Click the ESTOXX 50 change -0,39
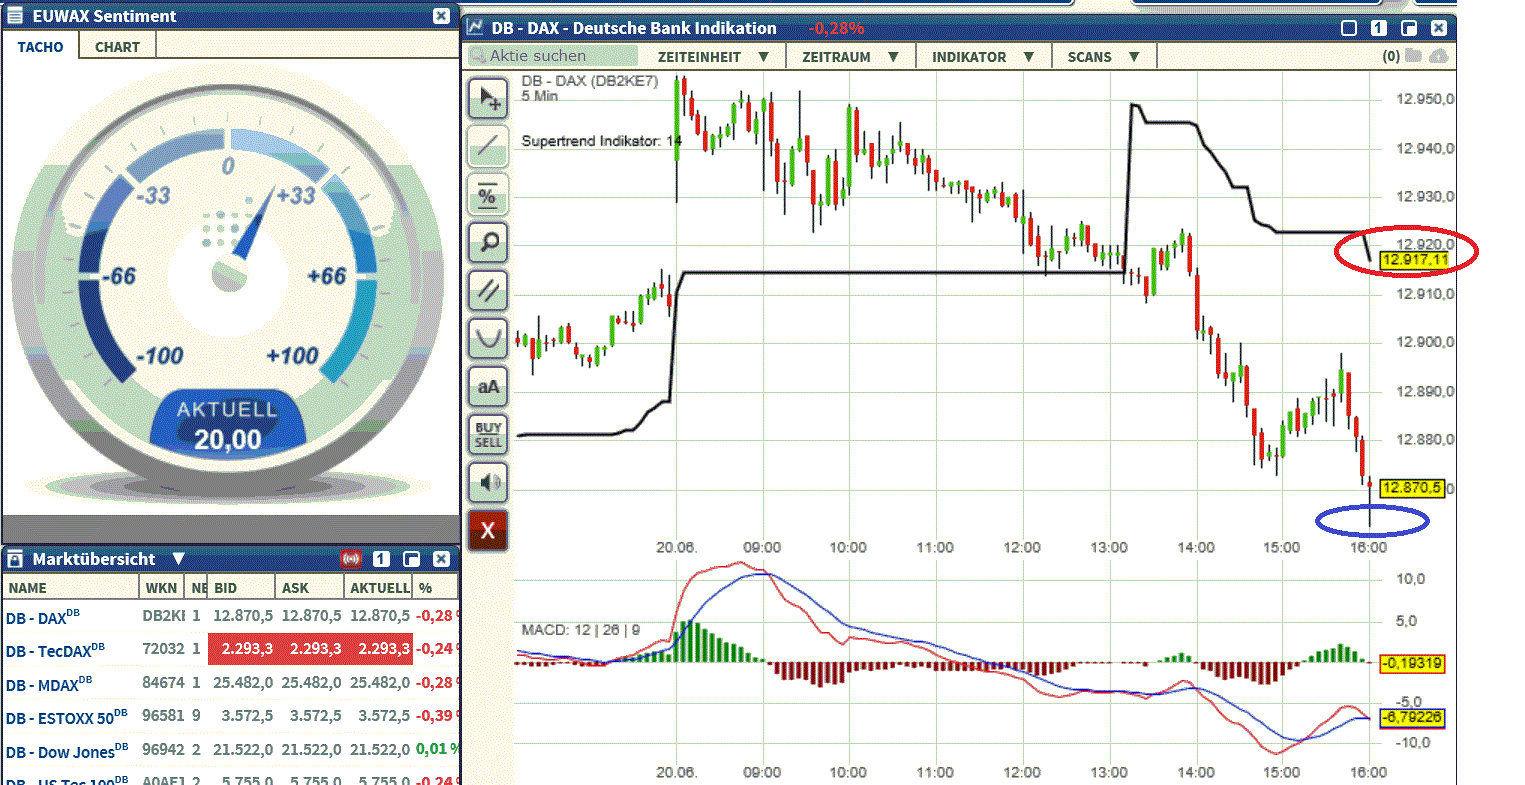Screen dimensions: 1525x785 (x=434, y=716)
